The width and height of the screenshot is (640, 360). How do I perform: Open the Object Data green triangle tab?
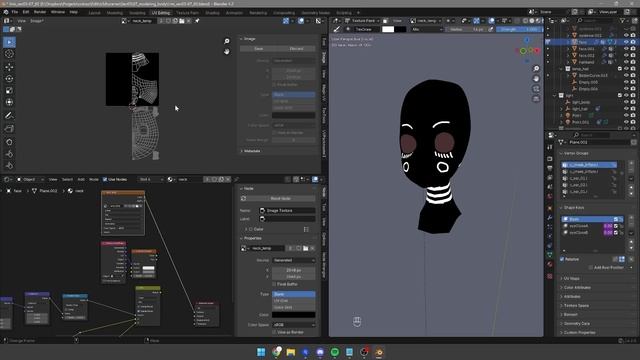550,254
